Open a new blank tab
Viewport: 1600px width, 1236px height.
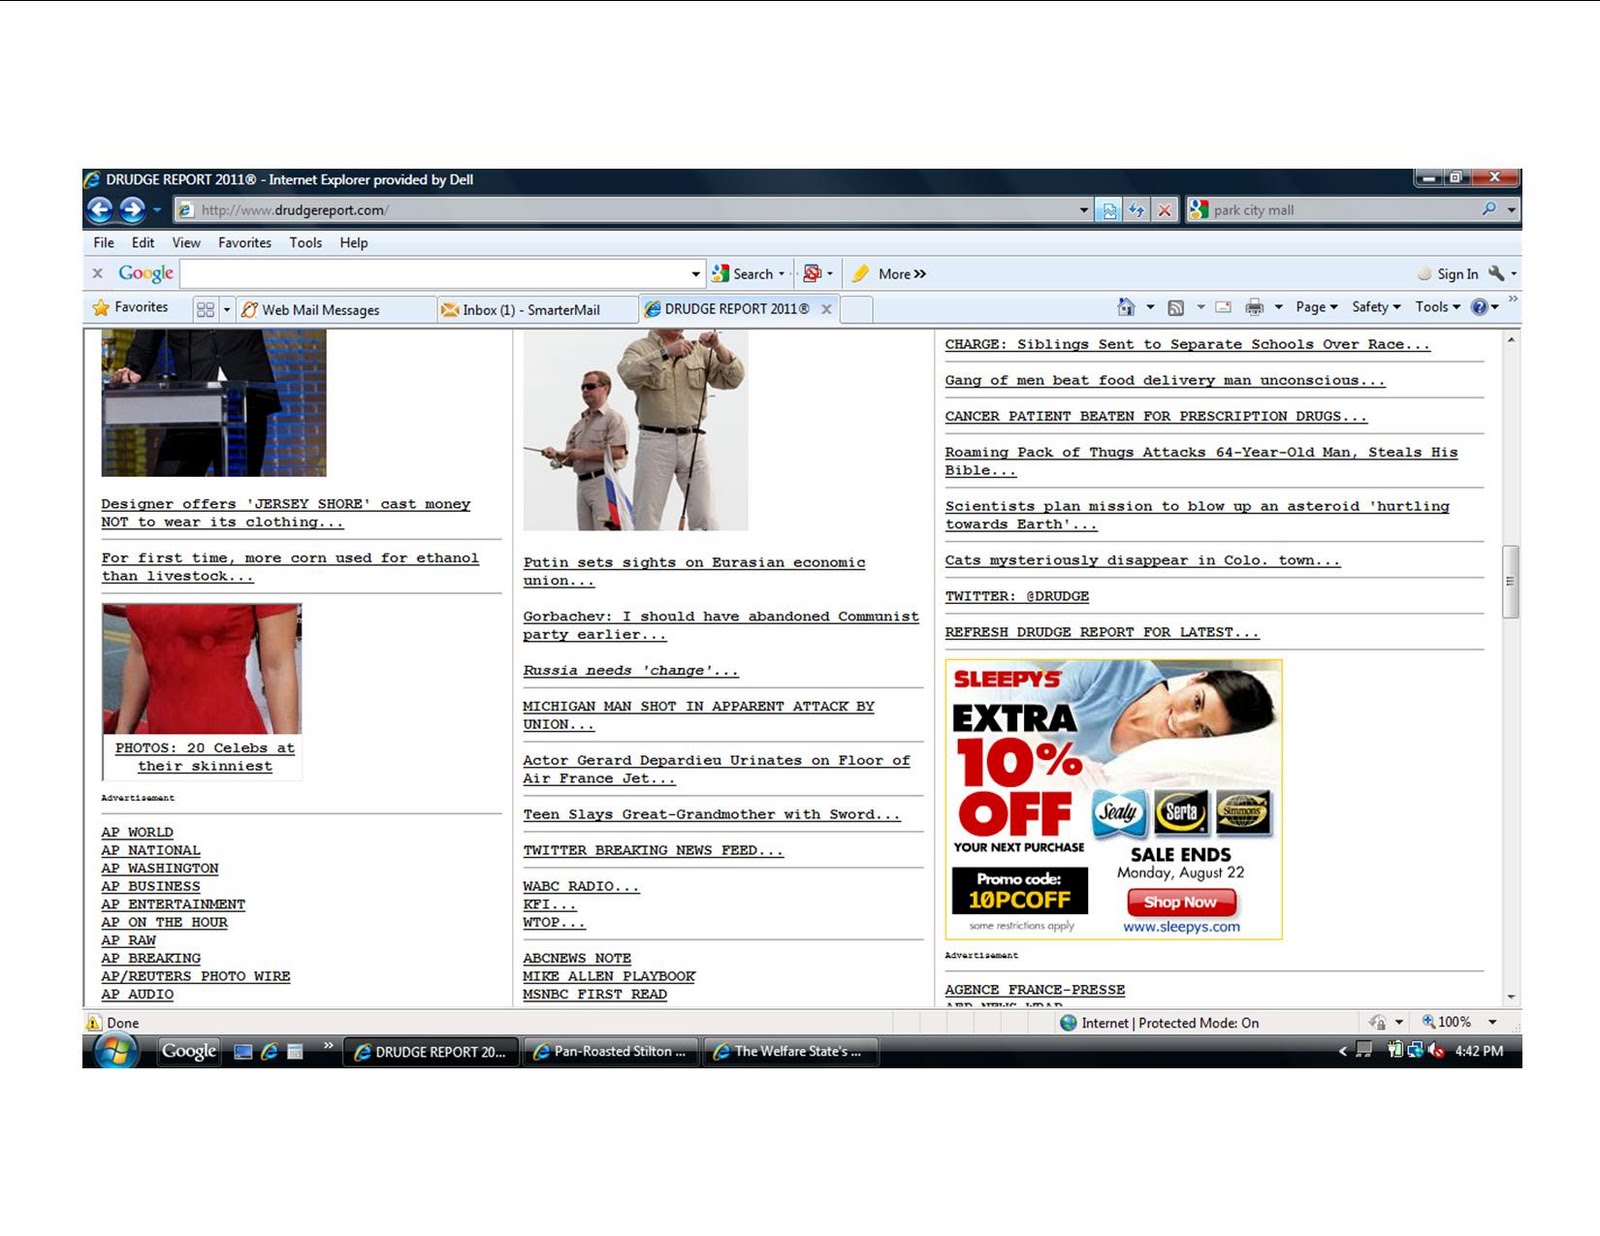[856, 310]
